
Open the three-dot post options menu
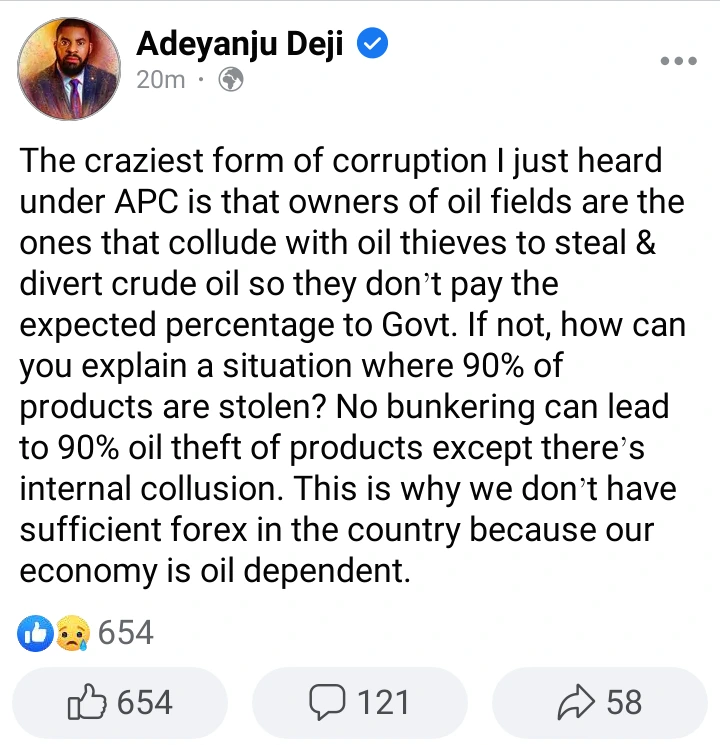click(x=678, y=61)
